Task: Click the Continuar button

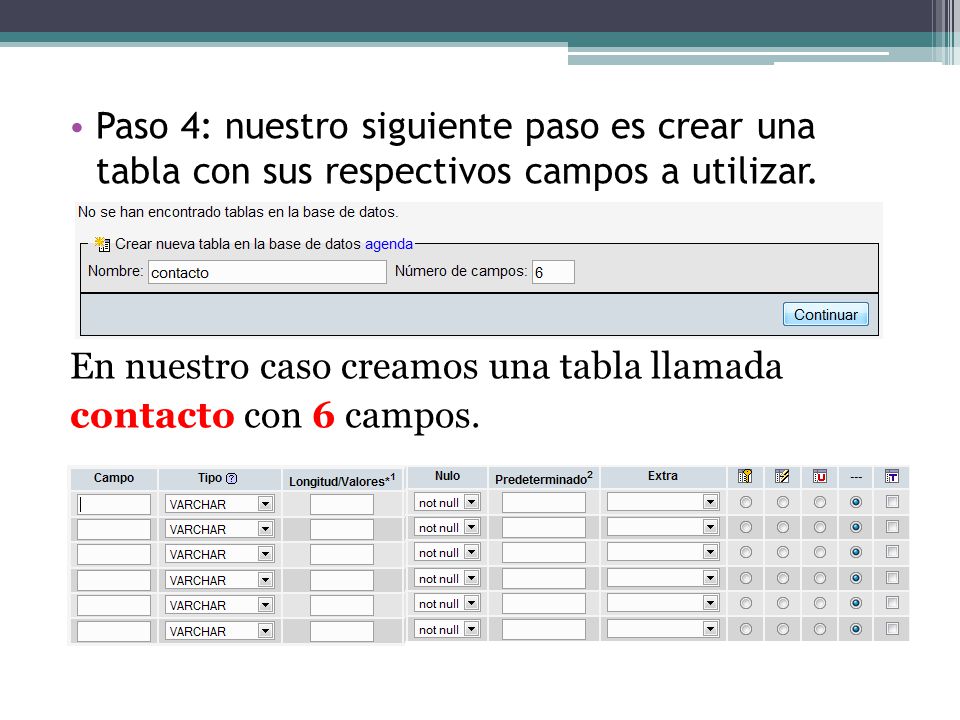Action: pos(825,314)
